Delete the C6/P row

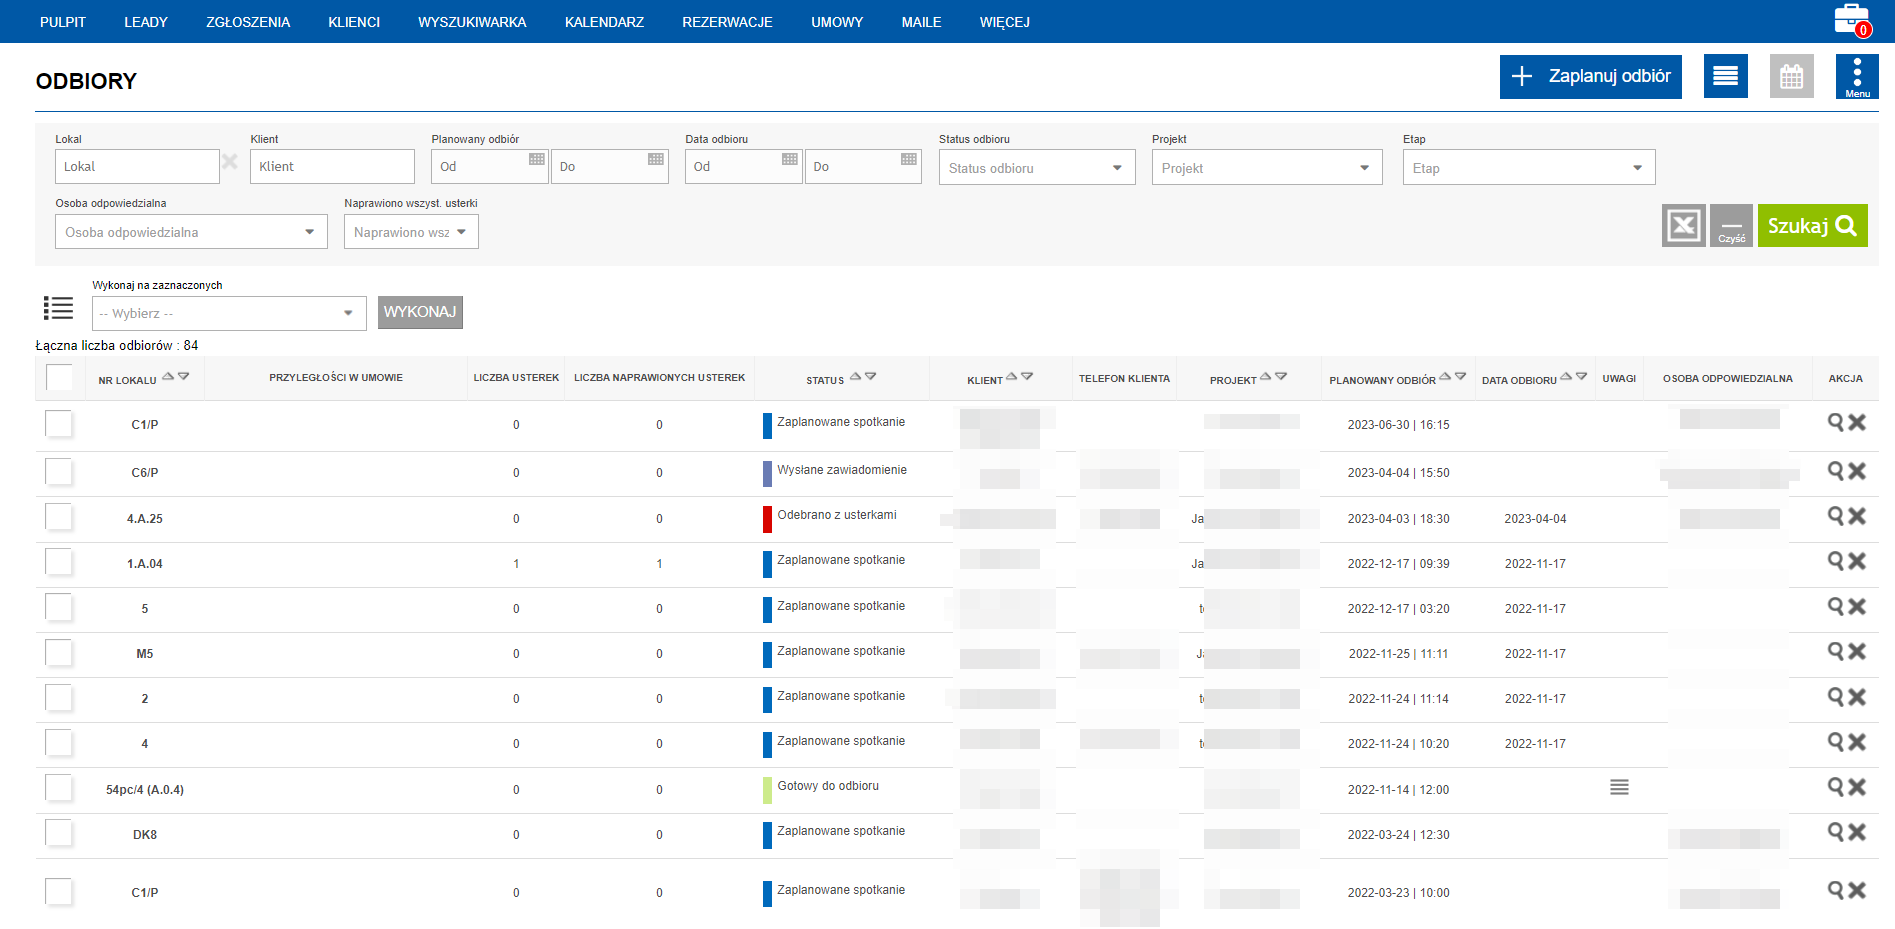(x=1857, y=470)
